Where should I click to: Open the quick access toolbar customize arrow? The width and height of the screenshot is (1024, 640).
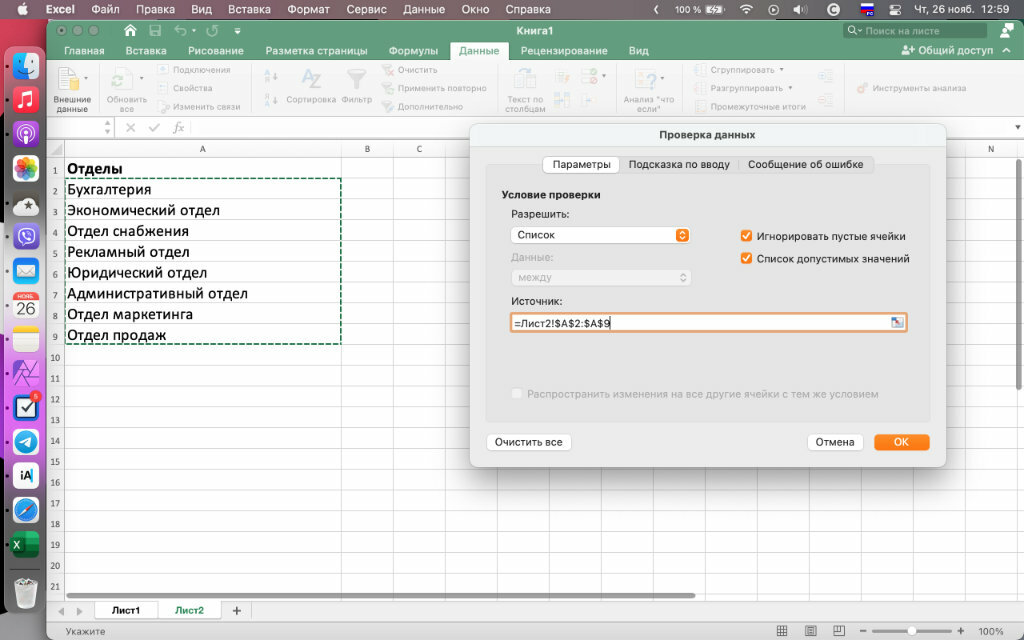(237, 31)
